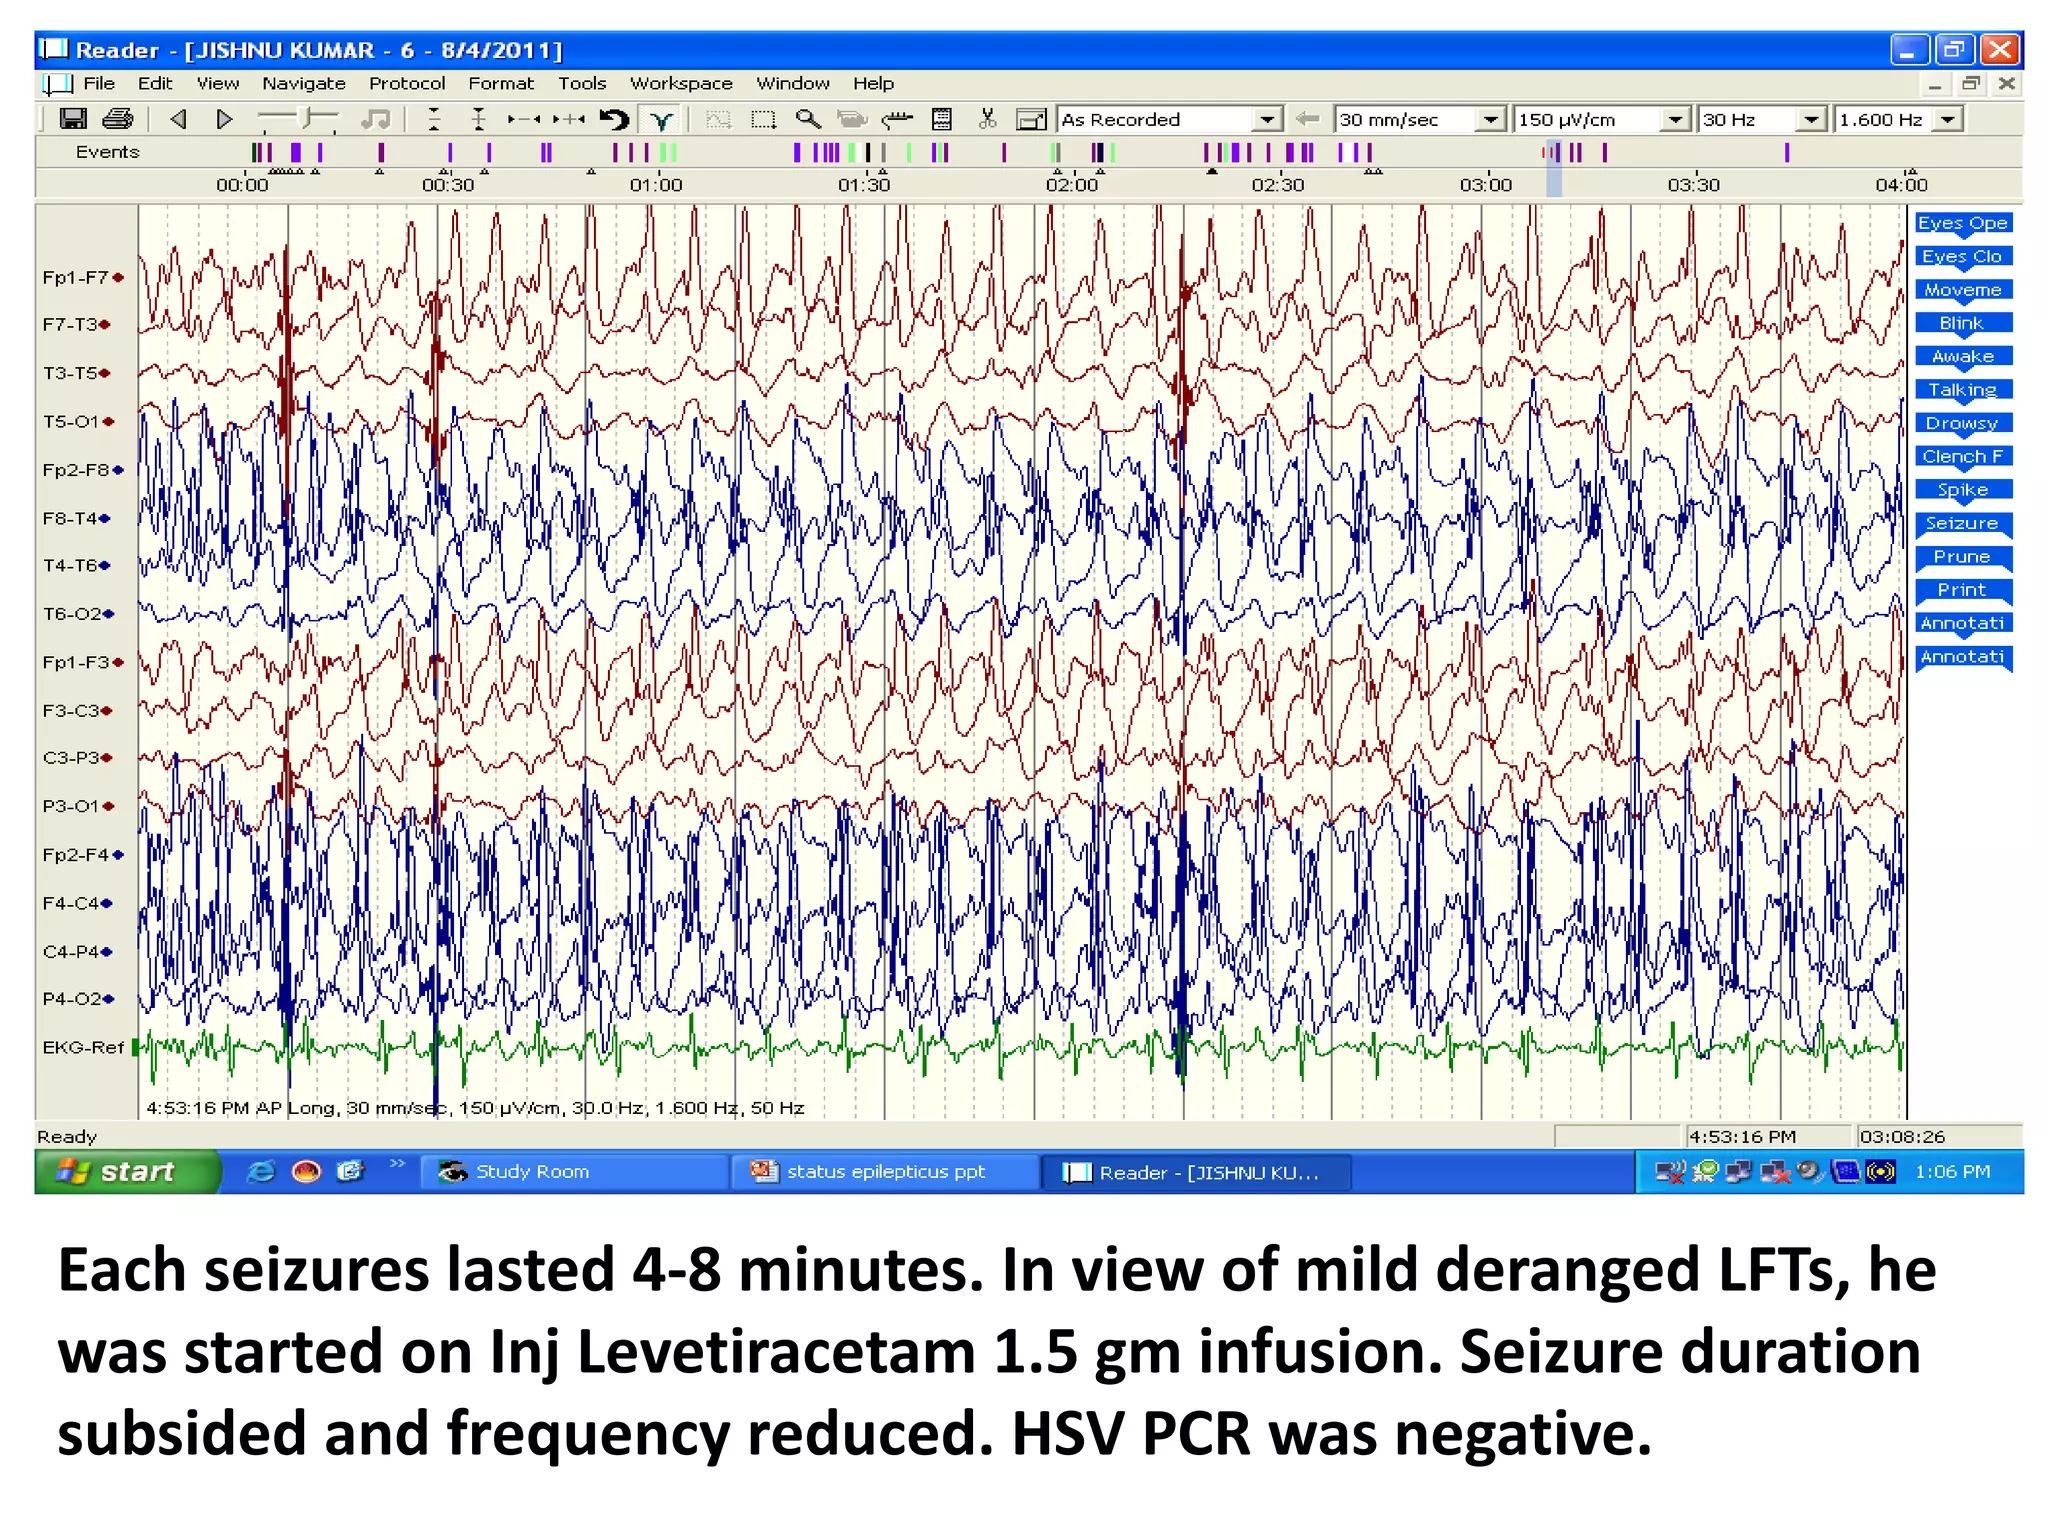Image resolution: width=2048 pixels, height=1536 pixels.
Task: Open the Navigate menu
Action: pos(303,83)
